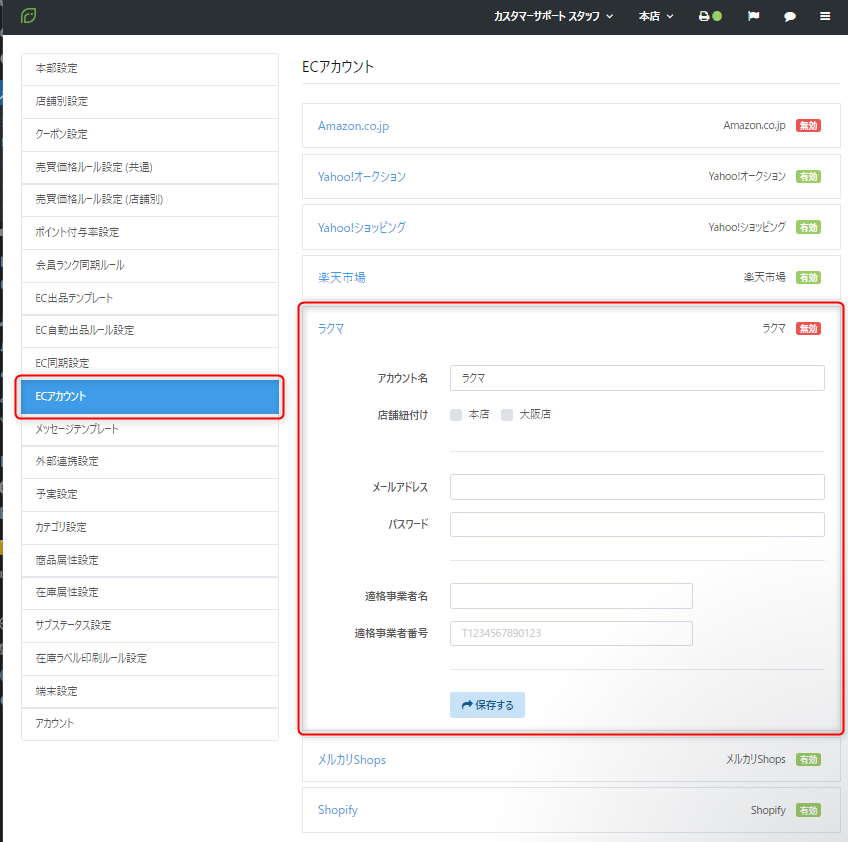The image size is (848, 842).
Task: Open 会員ランク同期ルール in the sidebar
Action: (x=150, y=266)
